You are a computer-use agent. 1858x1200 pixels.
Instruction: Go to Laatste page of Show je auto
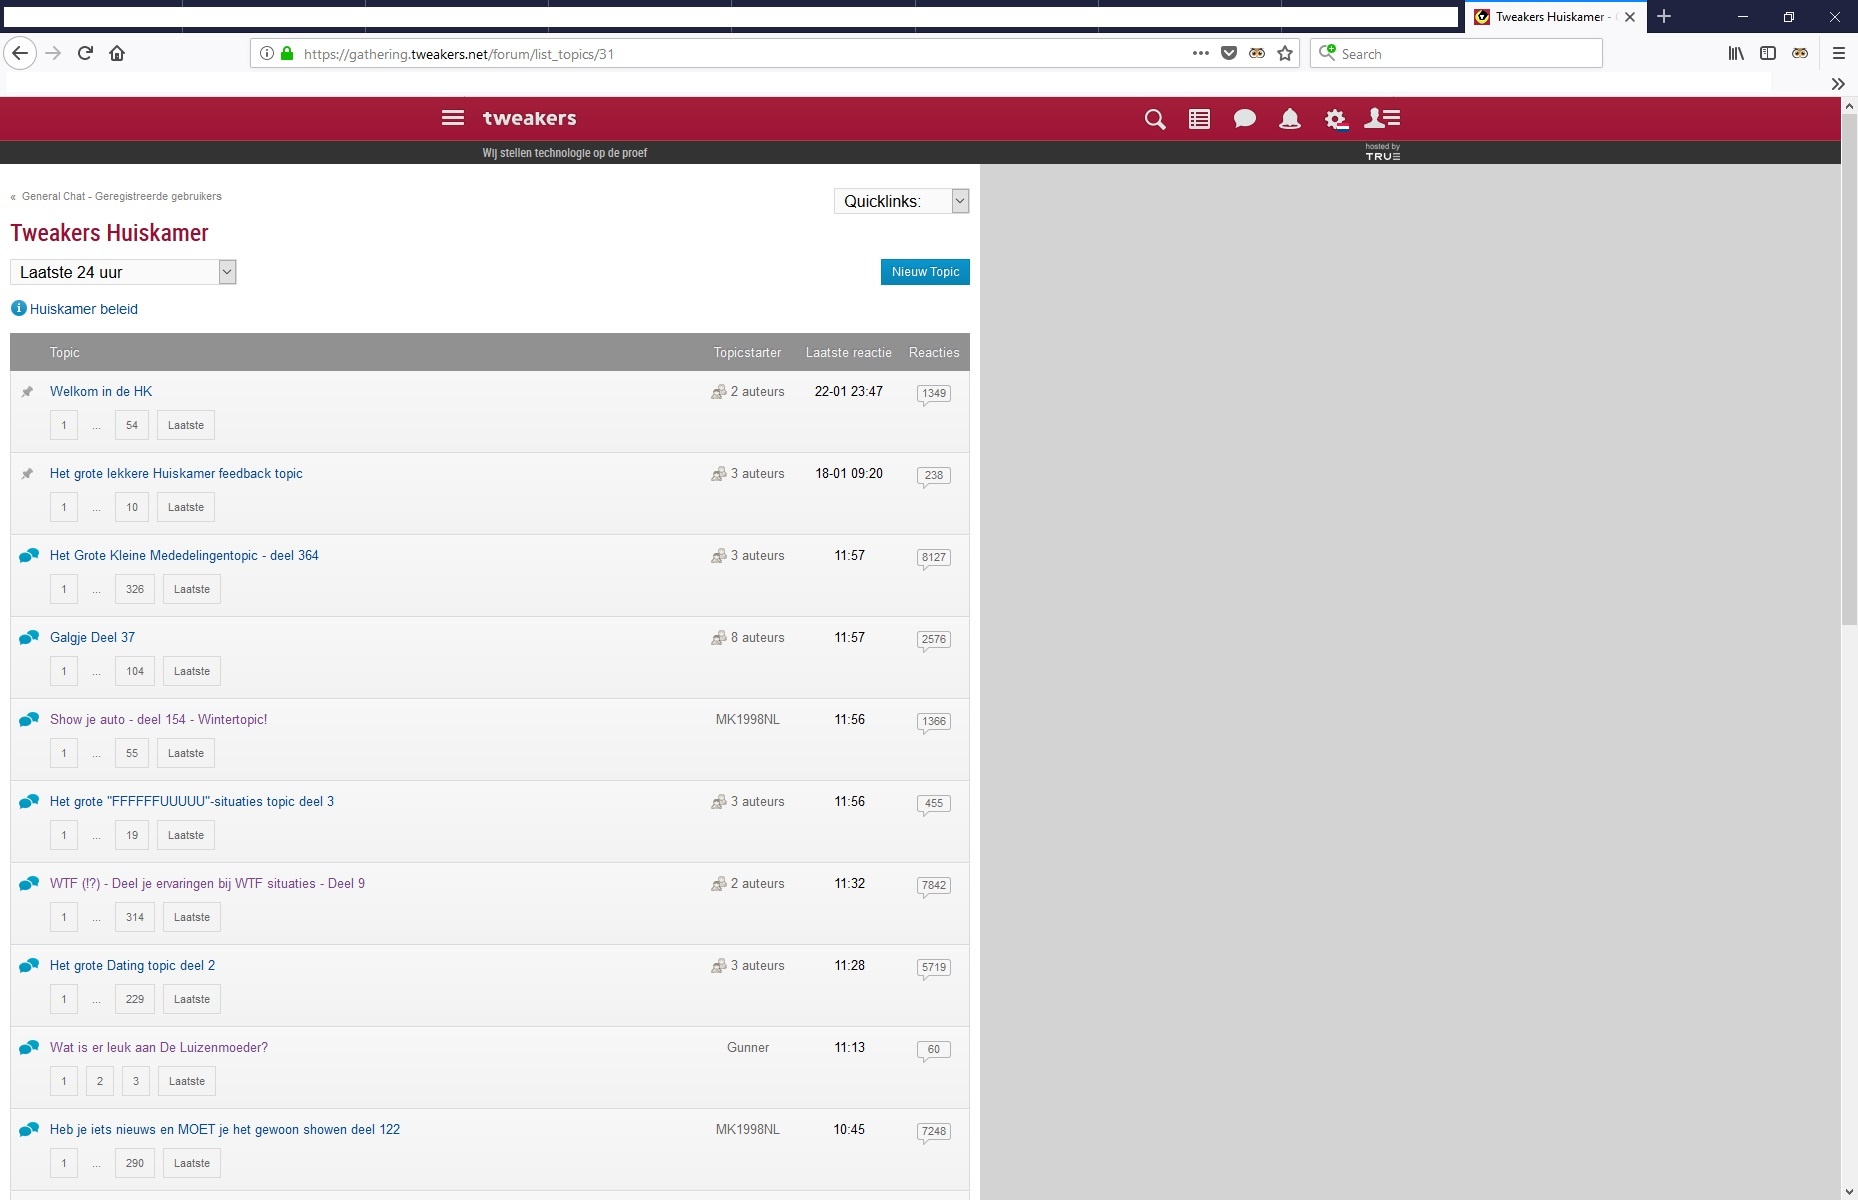[186, 753]
